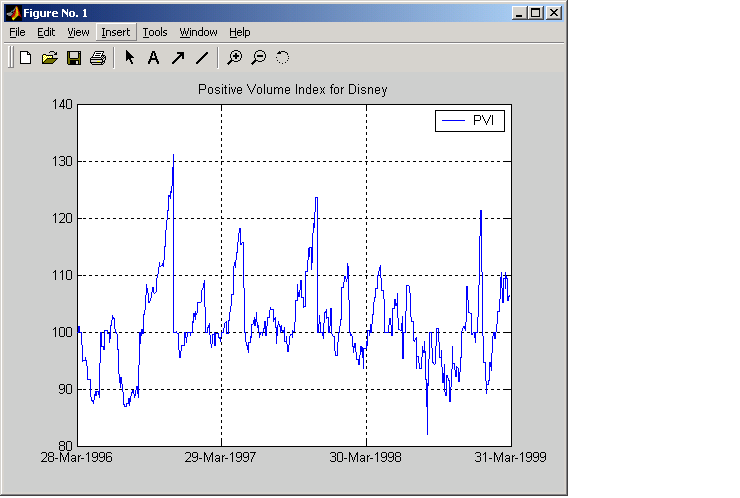
Task: Click the y-axis tick label 120
Action: click(62, 219)
